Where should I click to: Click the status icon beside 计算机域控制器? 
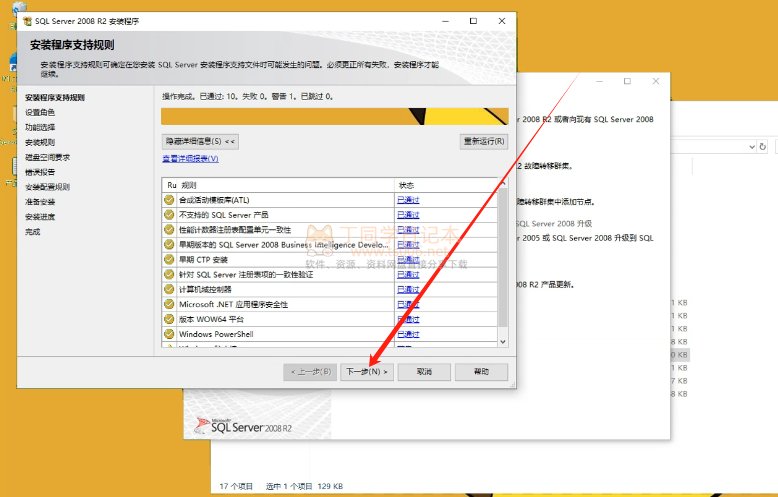click(169, 289)
